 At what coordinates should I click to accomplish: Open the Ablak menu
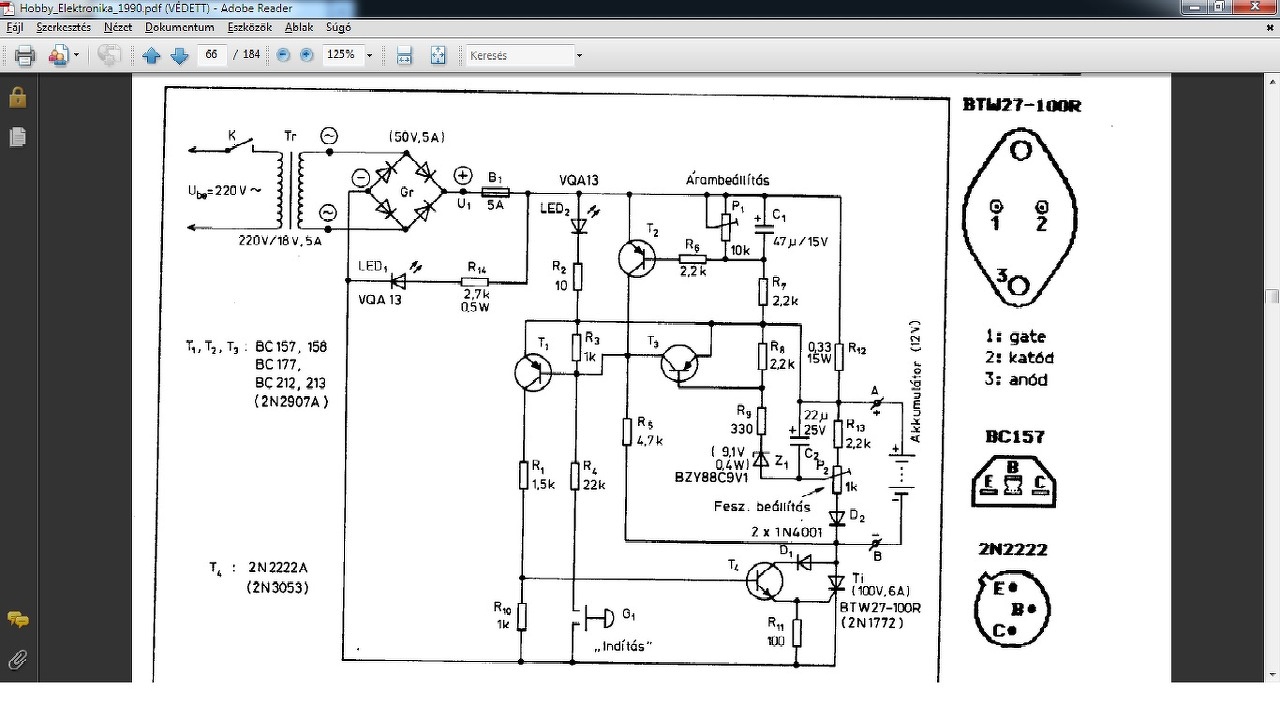click(299, 27)
